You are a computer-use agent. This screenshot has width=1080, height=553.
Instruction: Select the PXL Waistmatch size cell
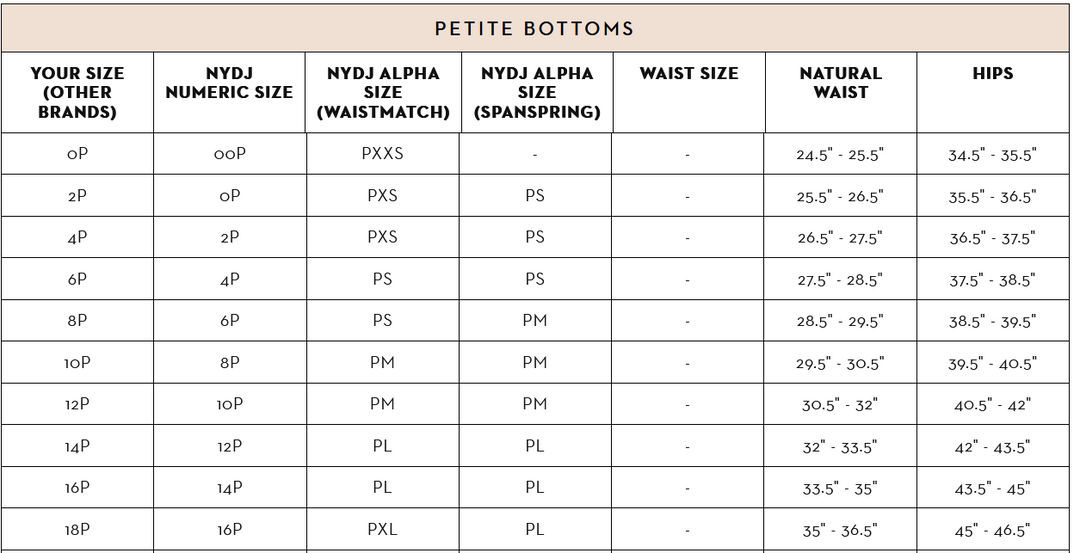click(x=382, y=529)
